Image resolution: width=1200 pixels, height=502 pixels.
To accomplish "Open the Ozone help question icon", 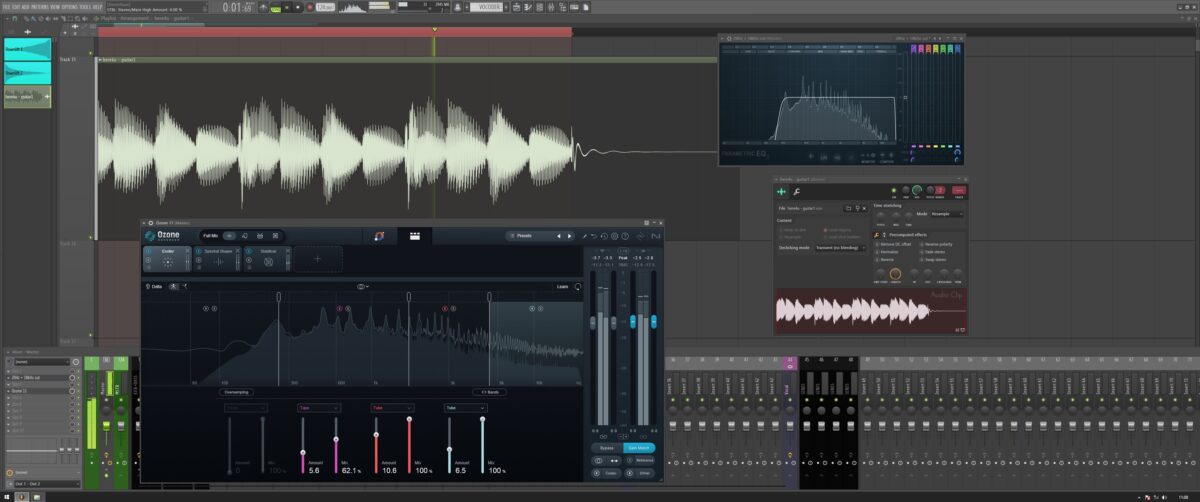I will 625,236.
